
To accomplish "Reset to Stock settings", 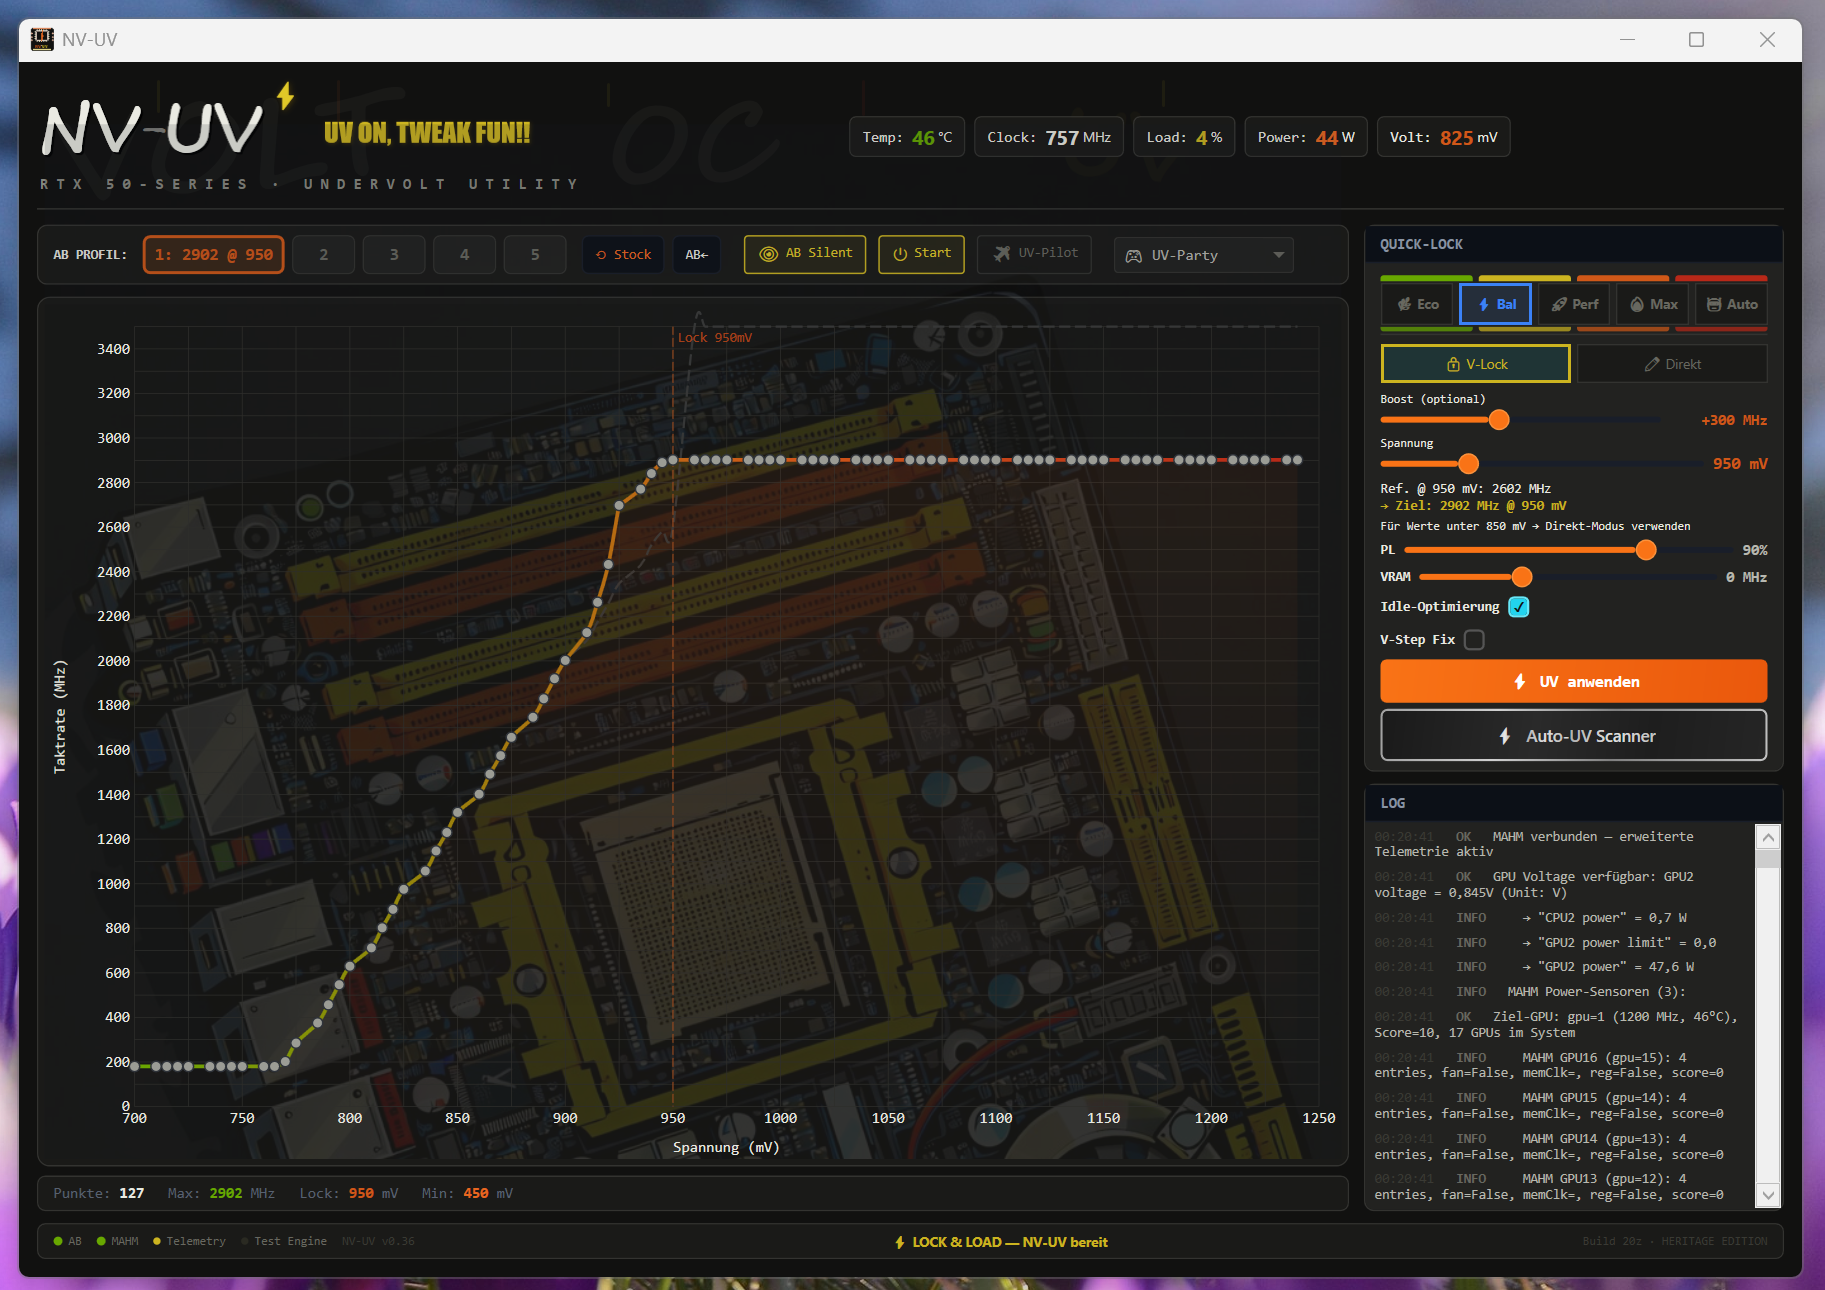I will (623, 255).
